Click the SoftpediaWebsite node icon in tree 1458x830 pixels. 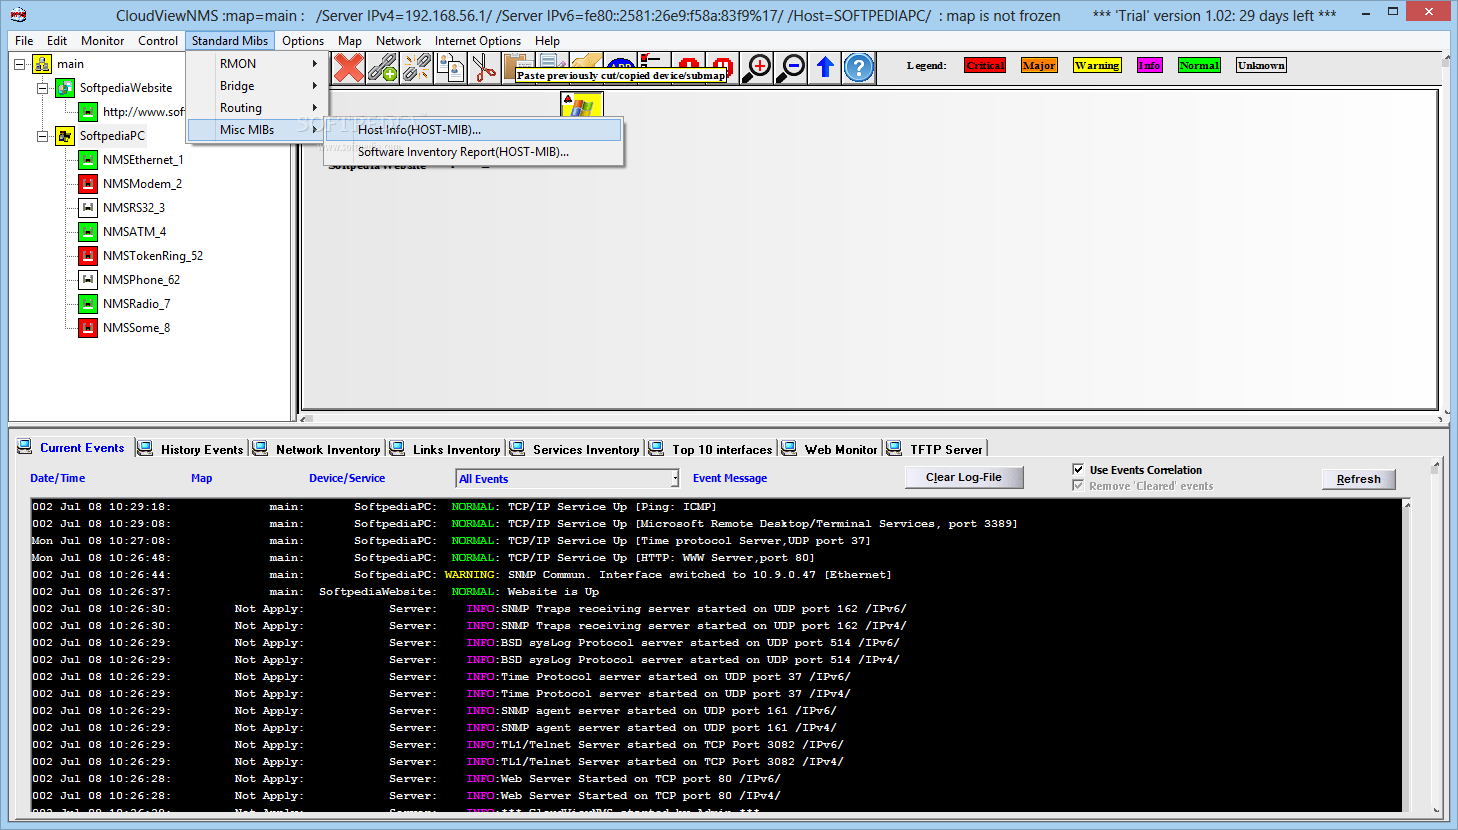click(65, 88)
